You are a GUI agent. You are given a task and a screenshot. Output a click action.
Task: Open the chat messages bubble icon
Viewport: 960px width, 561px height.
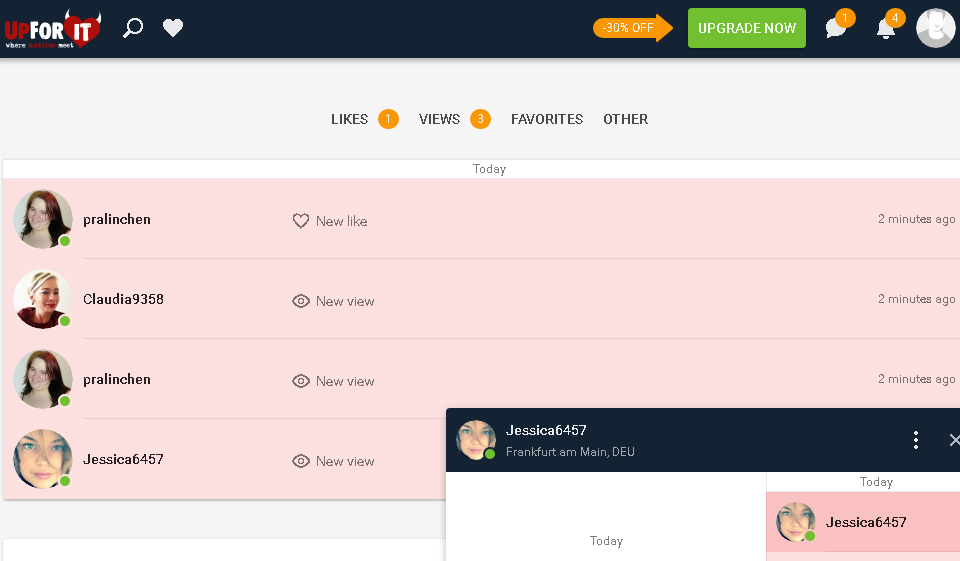(x=836, y=28)
